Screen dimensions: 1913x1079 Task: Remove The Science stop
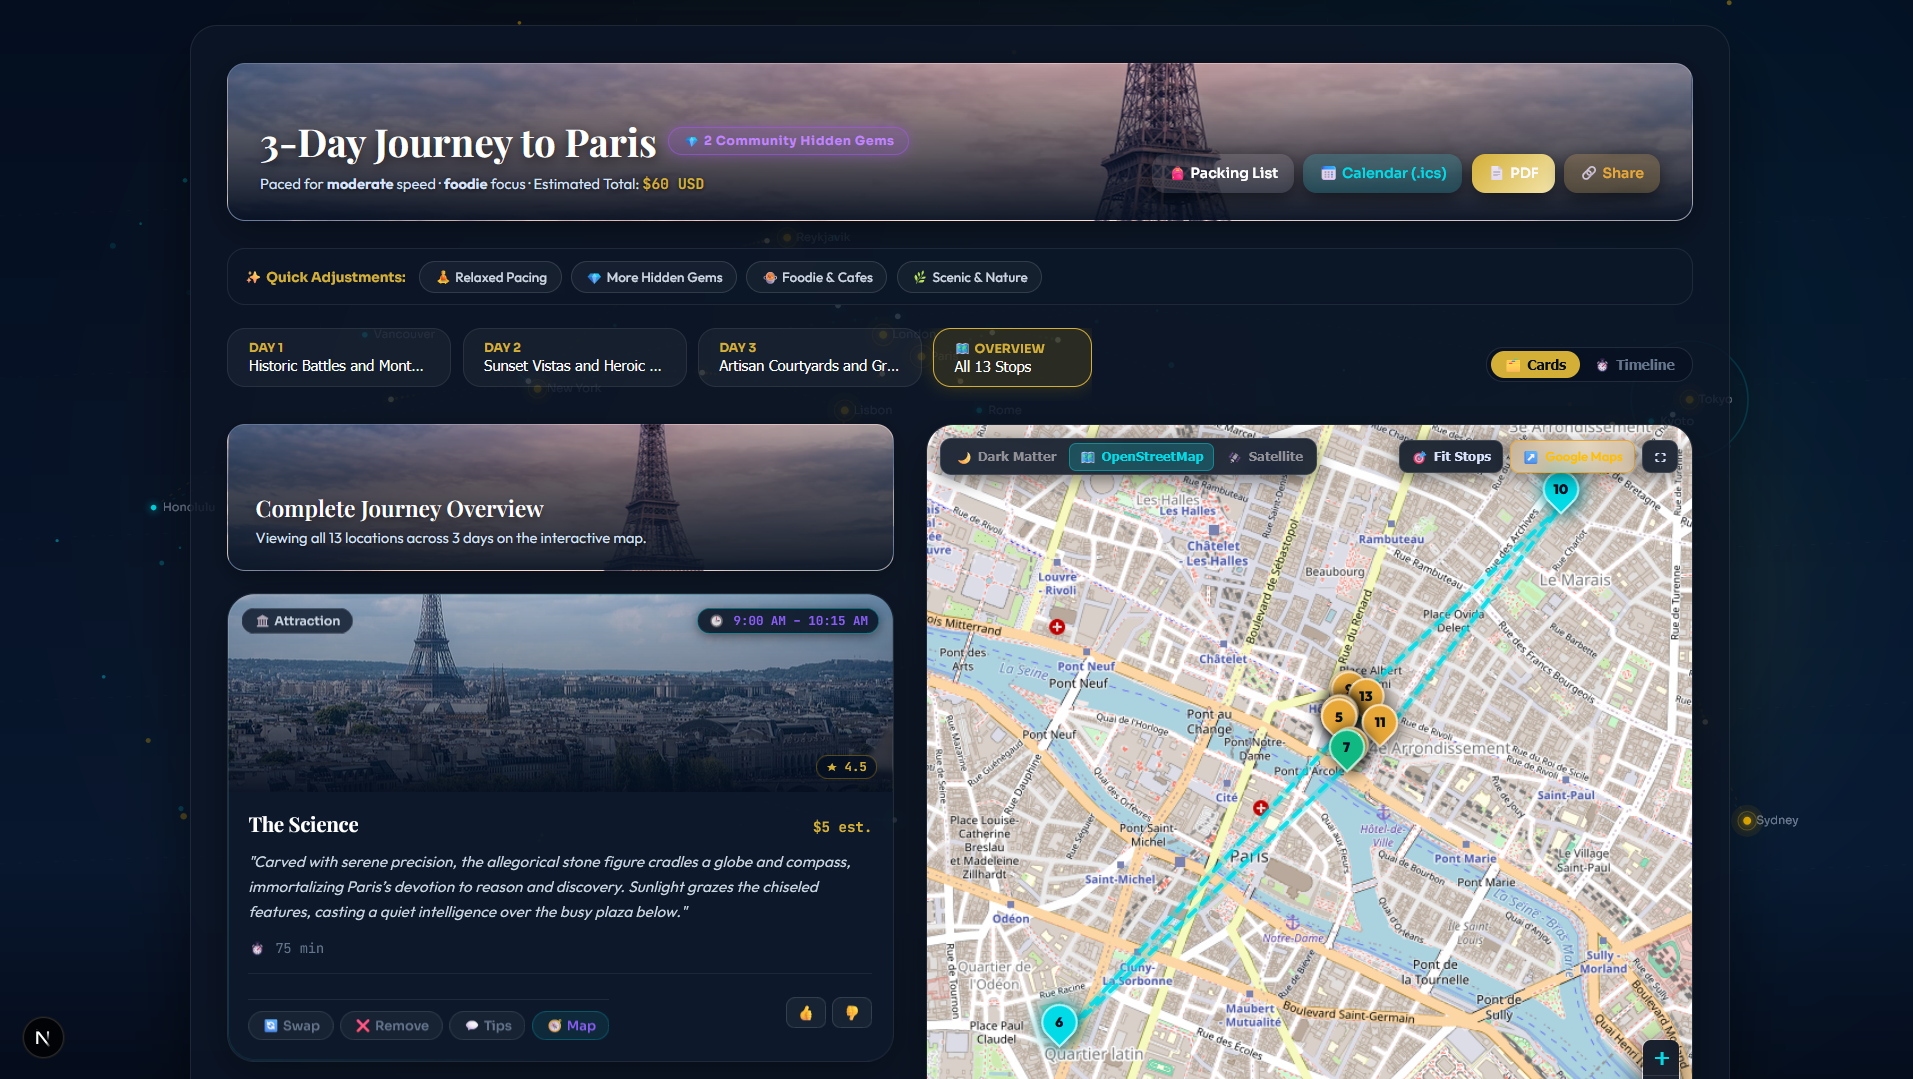[x=391, y=1025]
